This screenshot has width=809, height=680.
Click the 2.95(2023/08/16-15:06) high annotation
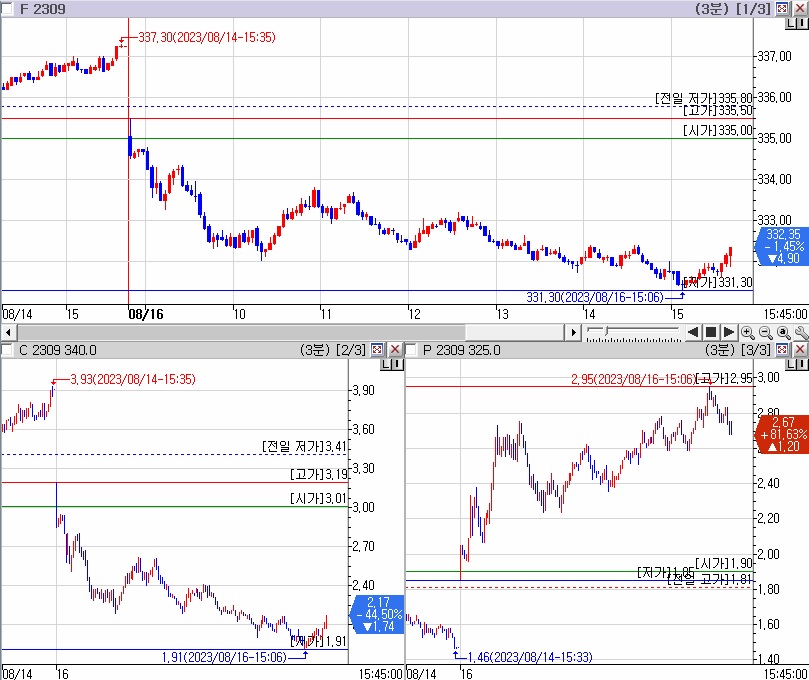tap(633, 379)
